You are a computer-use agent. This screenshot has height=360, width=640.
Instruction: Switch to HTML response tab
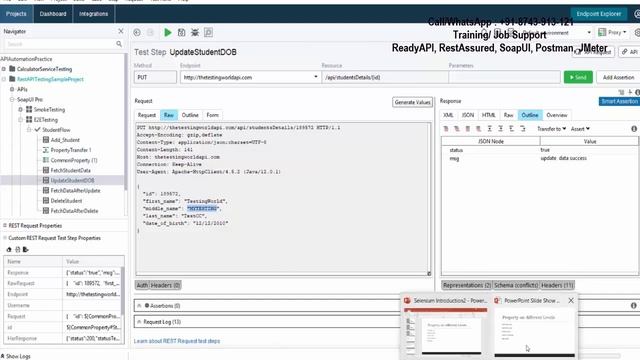pyautogui.click(x=489, y=115)
